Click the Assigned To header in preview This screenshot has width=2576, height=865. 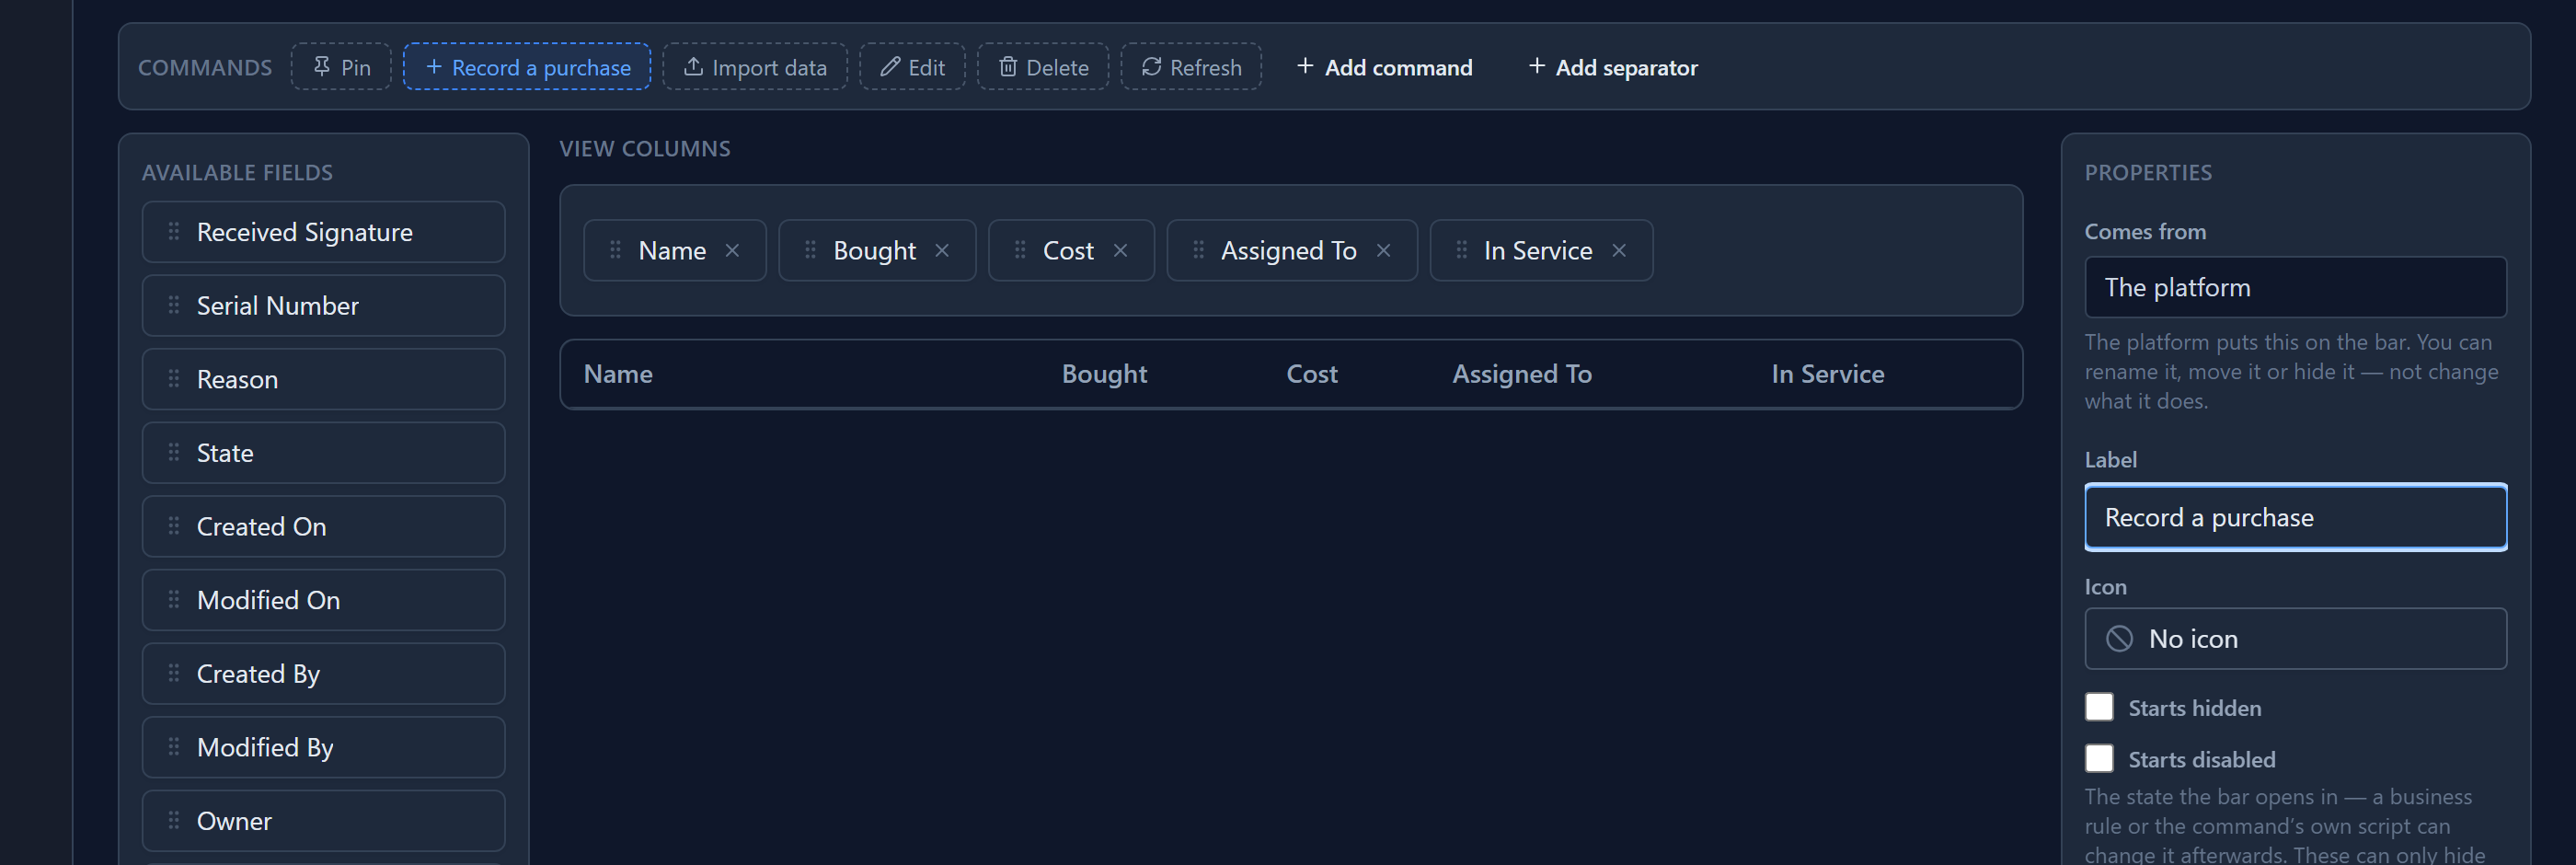pyautogui.click(x=1522, y=374)
